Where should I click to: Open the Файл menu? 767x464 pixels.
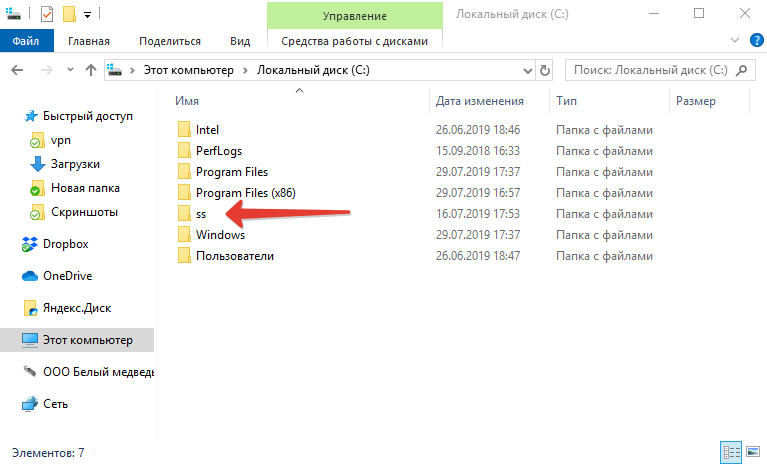pos(26,41)
